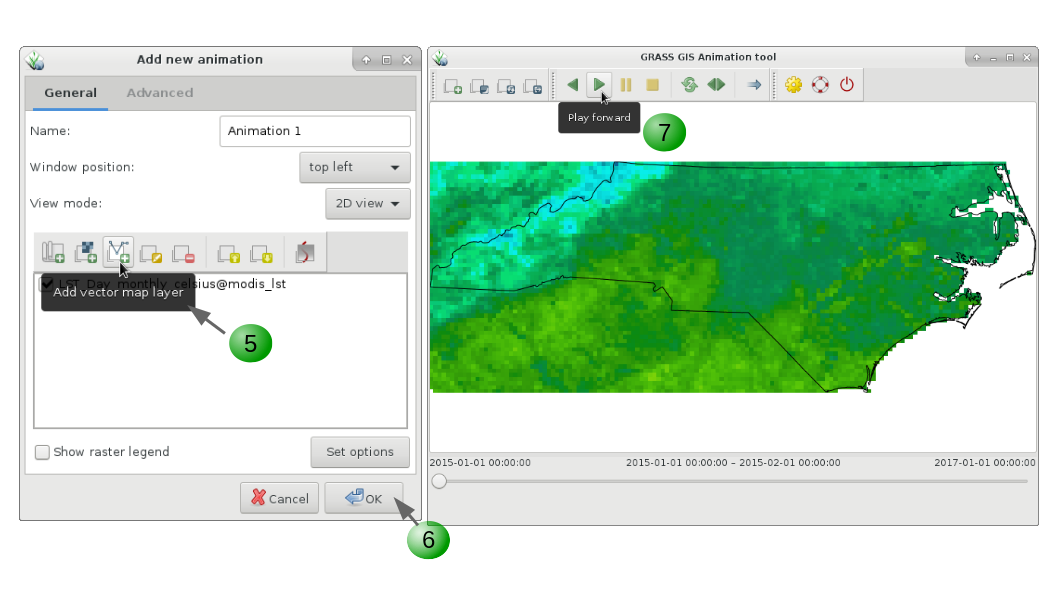Click the North Carolina temperature map display
Image resolution: width=1058 pixels, height=595 pixels.
(732, 277)
